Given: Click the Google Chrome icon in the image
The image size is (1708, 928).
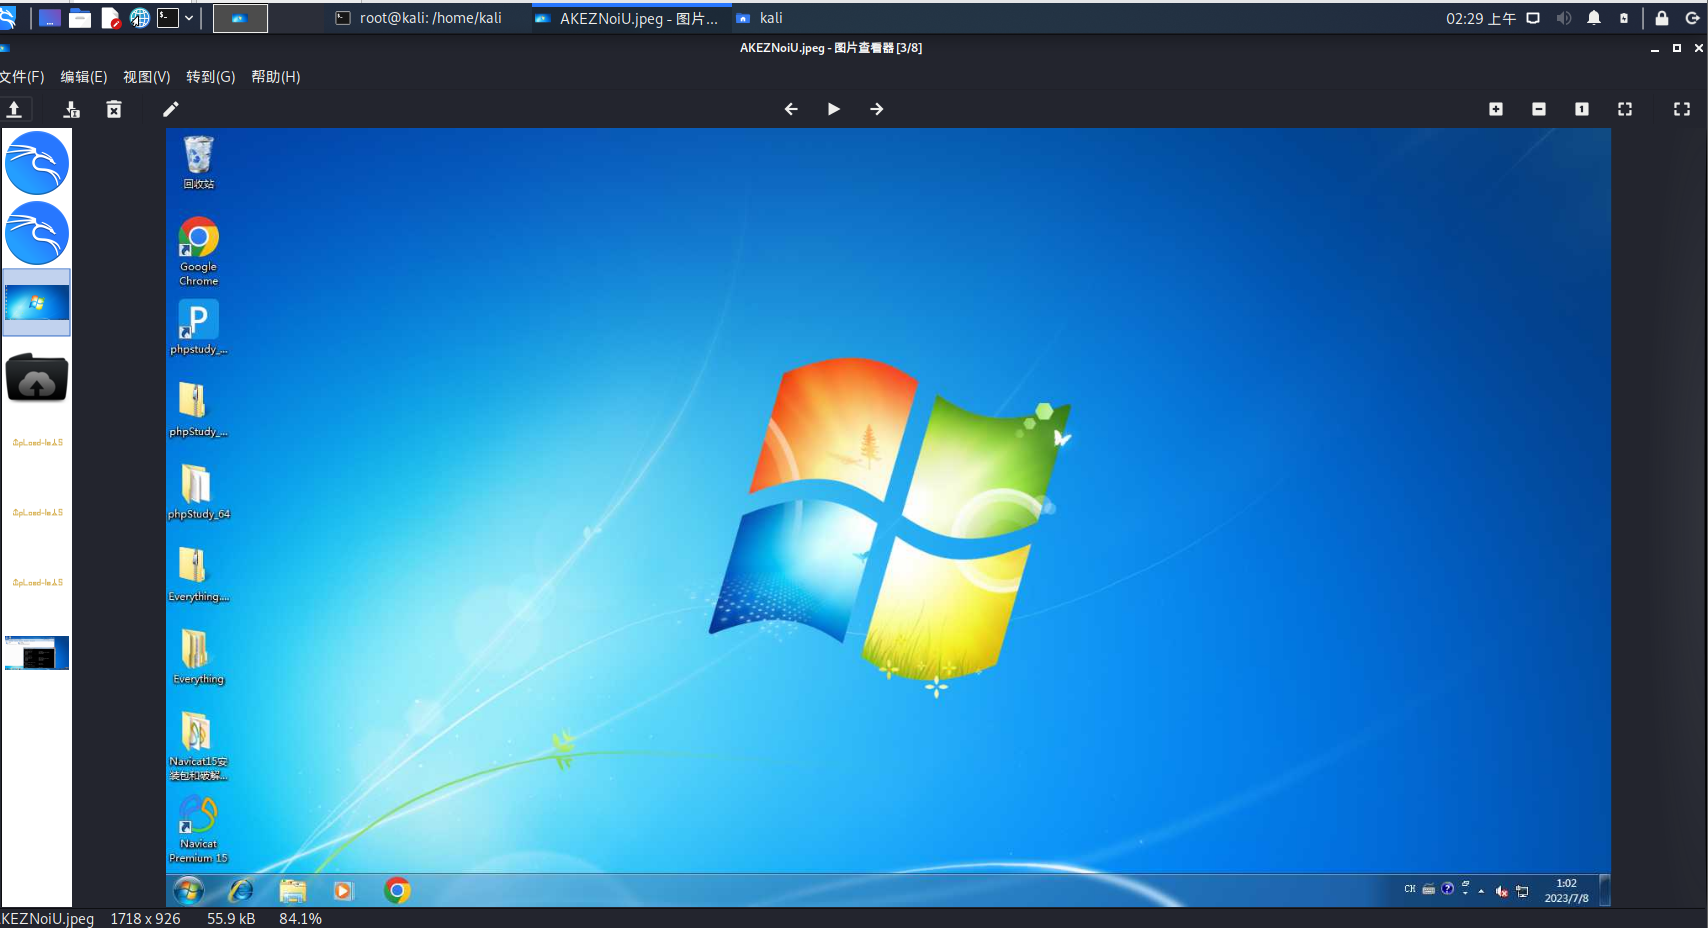Looking at the screenshot, I should (x=199, y=251).
